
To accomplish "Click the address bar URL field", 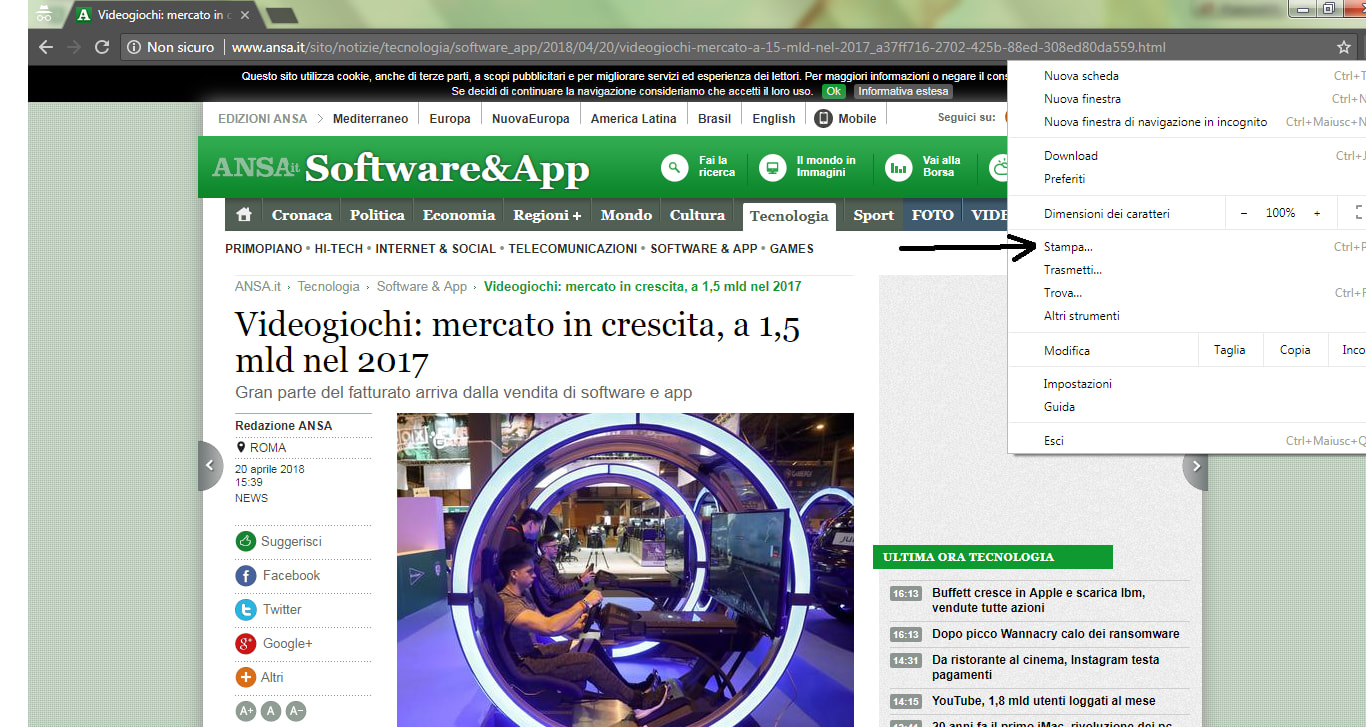I will click(698, 47).
